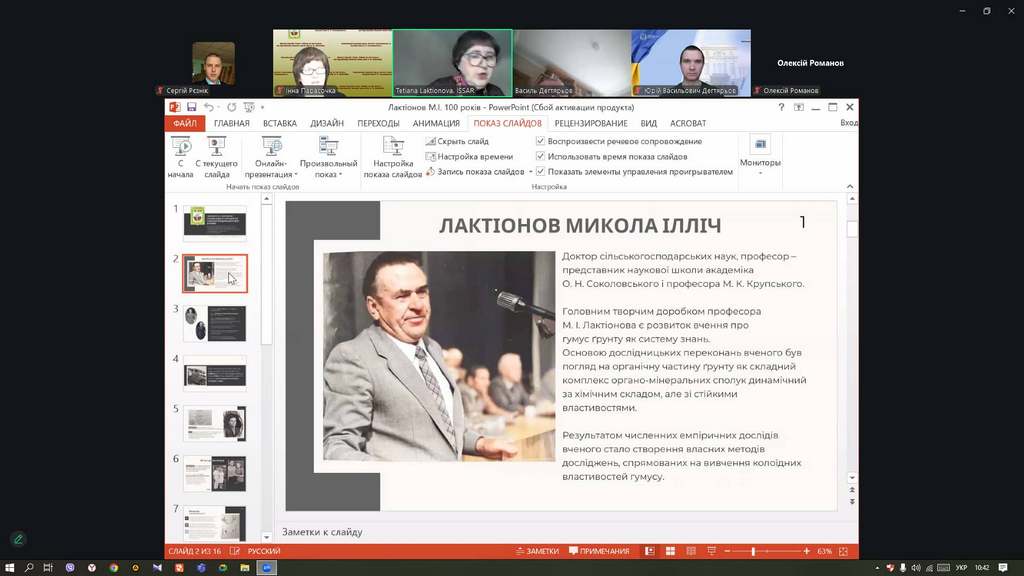Switch to the АНИМАЦИЯ tab
The width and height of the screenshot is (1024, 576).
click(x=436, y=123)
